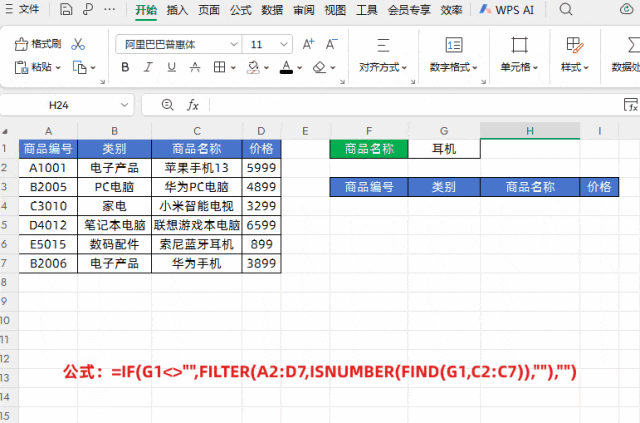
Task: Click the search magnifier icon
Action: [566, 9]
